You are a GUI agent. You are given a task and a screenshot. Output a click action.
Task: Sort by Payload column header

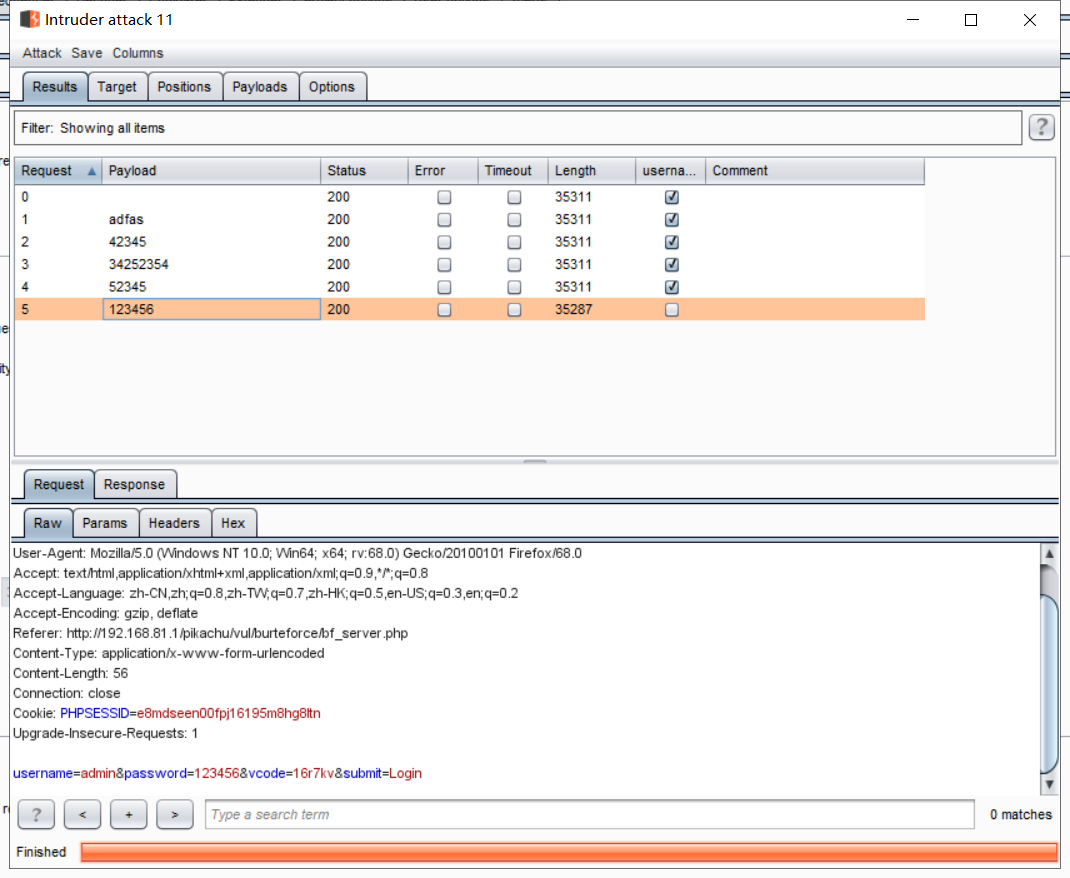point(211,171)
